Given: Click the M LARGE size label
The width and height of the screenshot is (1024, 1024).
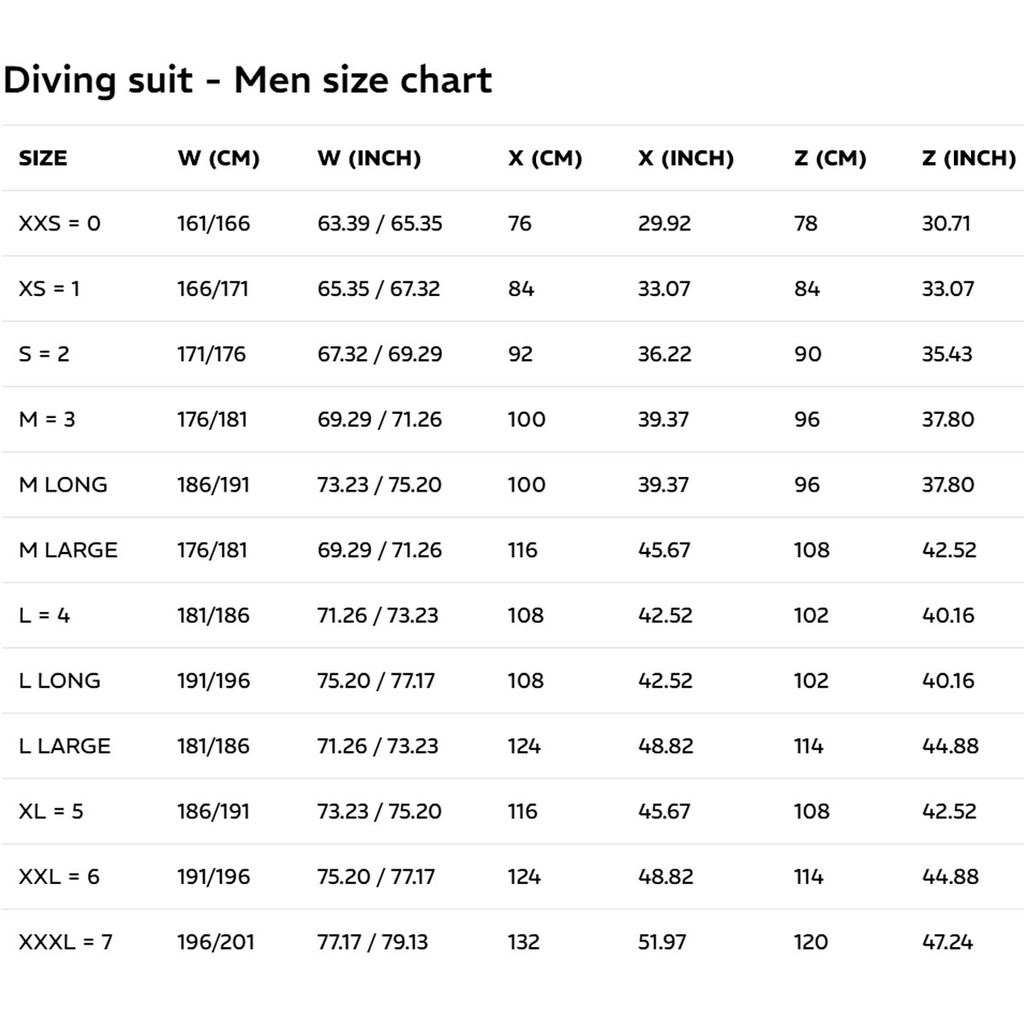Looking at the screenshot, I should 68,550.
